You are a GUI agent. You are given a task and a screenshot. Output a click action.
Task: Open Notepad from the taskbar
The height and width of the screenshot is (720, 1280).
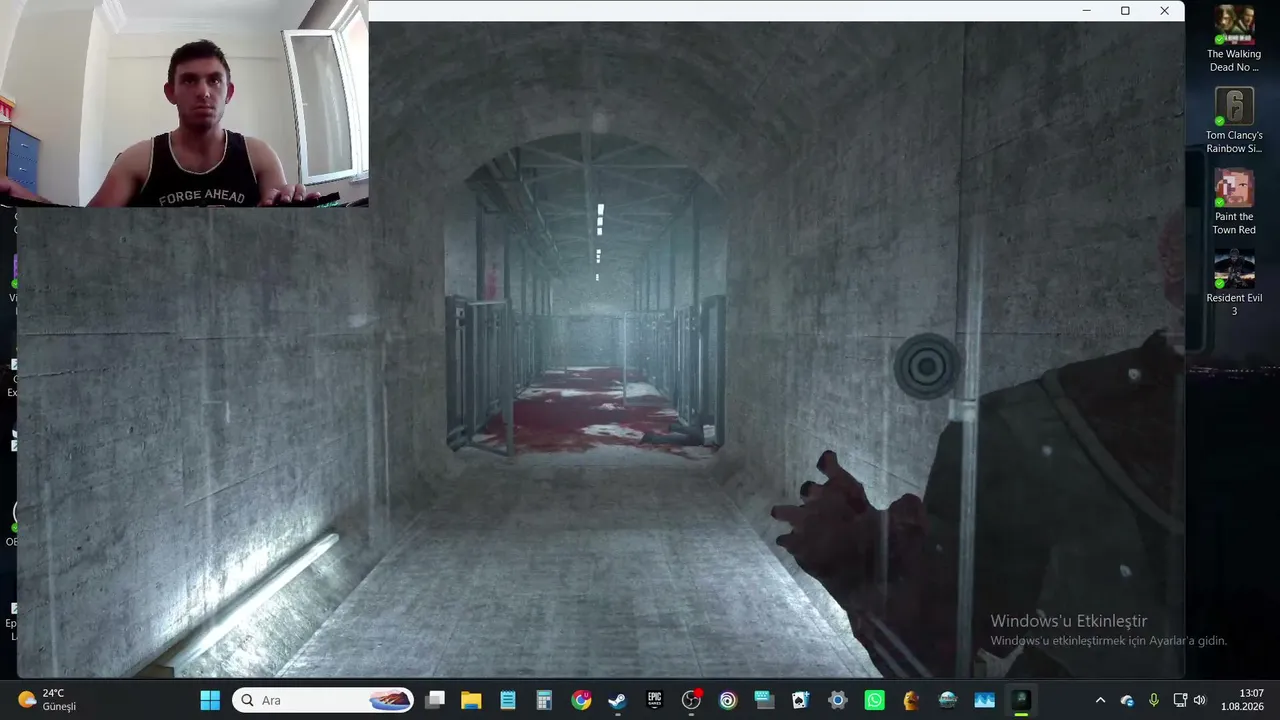pos(508,700)
